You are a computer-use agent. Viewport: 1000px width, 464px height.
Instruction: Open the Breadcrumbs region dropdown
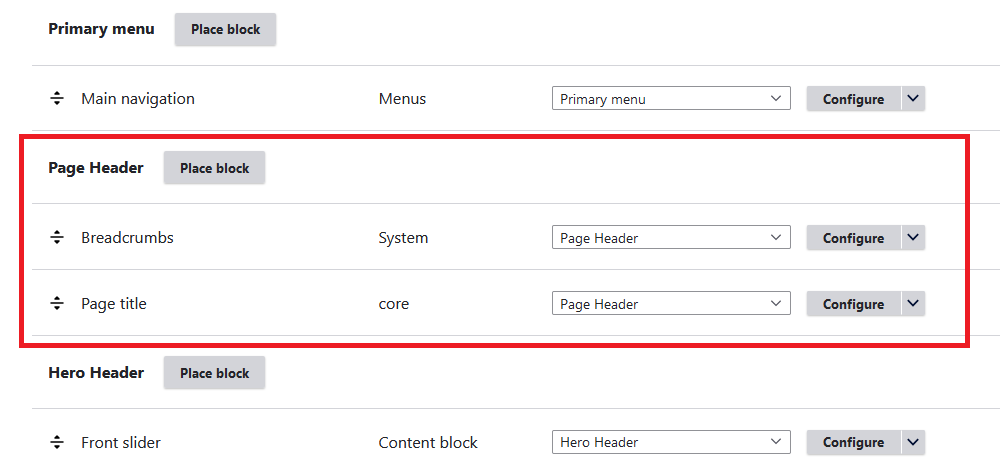671,238
